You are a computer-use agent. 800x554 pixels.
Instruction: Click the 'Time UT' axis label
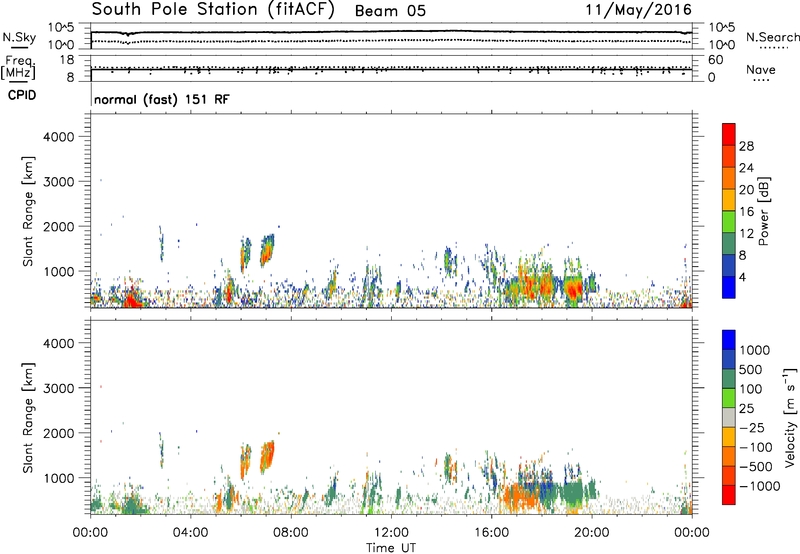point(391,548)
